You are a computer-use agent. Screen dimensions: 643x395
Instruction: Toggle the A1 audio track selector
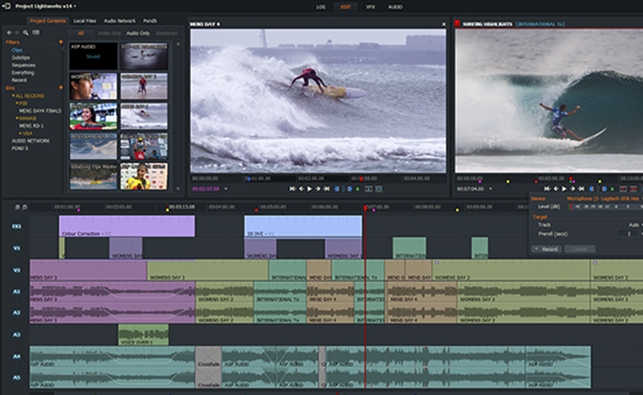click(16, 292)
